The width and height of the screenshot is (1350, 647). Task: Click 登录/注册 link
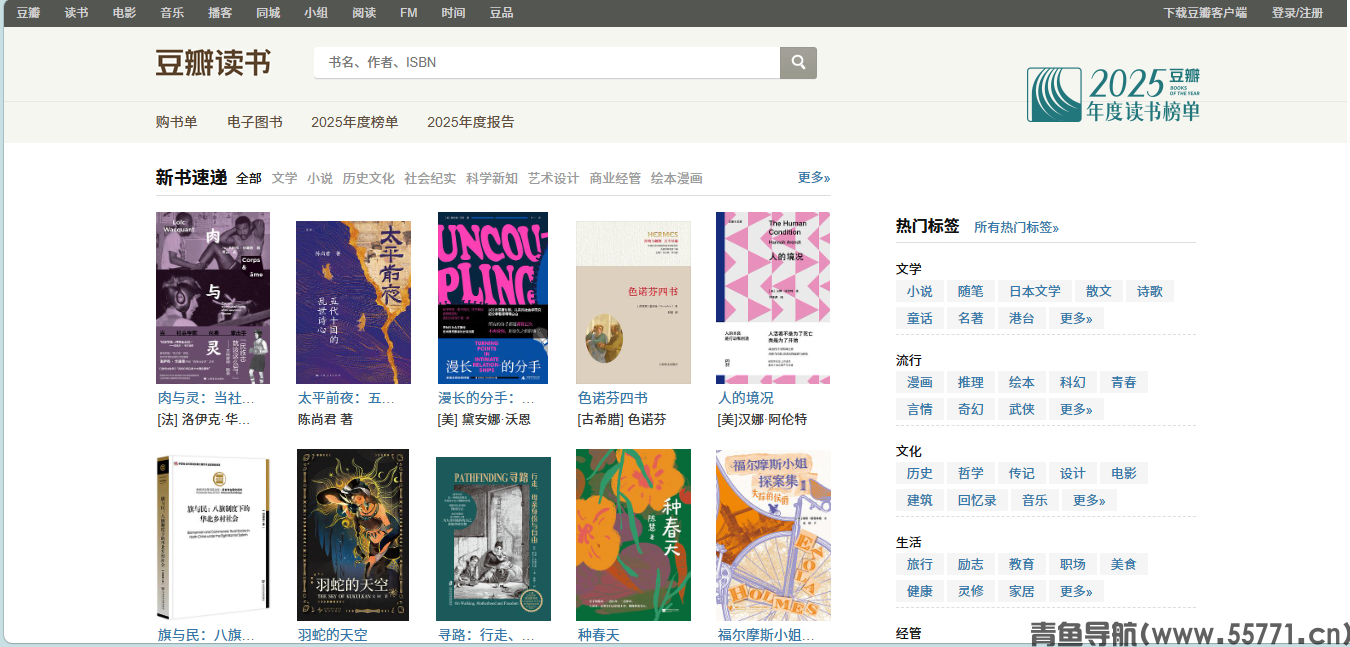click(x=1297, y=13)
